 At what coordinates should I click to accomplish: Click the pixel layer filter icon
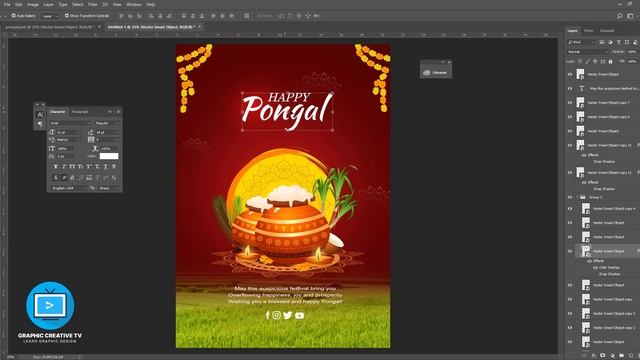(x=602, y=42)
